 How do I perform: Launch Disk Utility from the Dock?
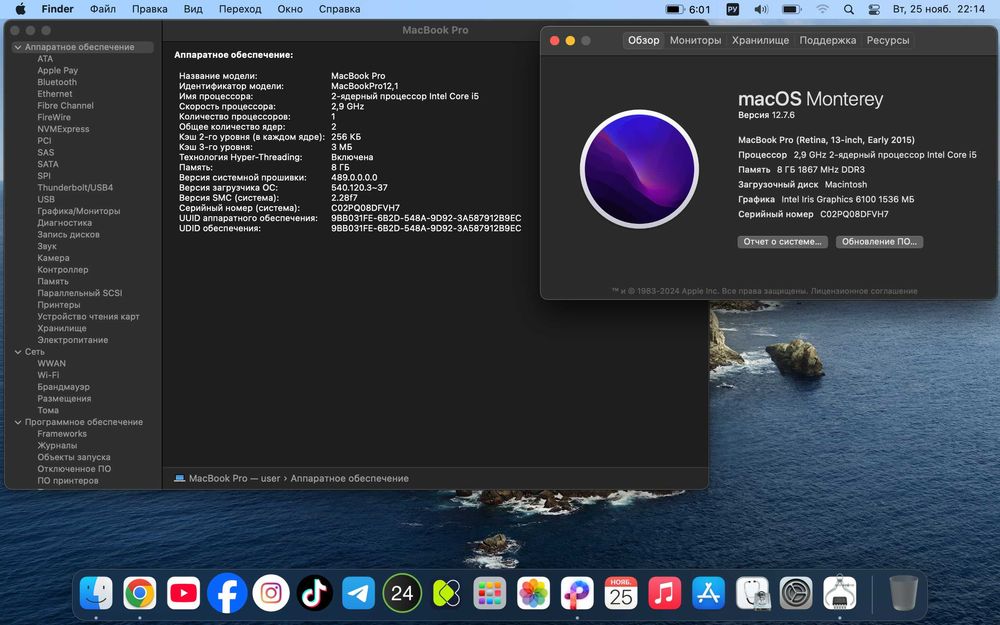pos(753,593)
